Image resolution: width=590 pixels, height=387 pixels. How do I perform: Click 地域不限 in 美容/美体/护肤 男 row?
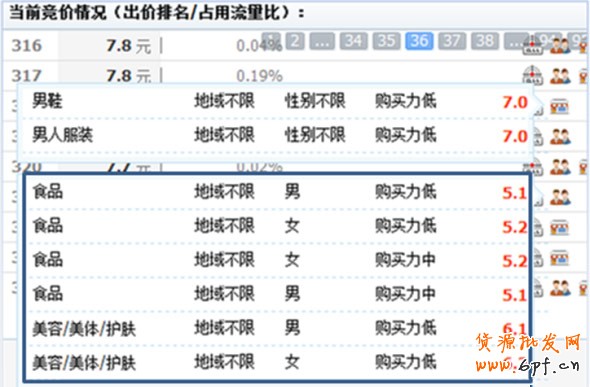pyautogui.click(x=225, y=328)
